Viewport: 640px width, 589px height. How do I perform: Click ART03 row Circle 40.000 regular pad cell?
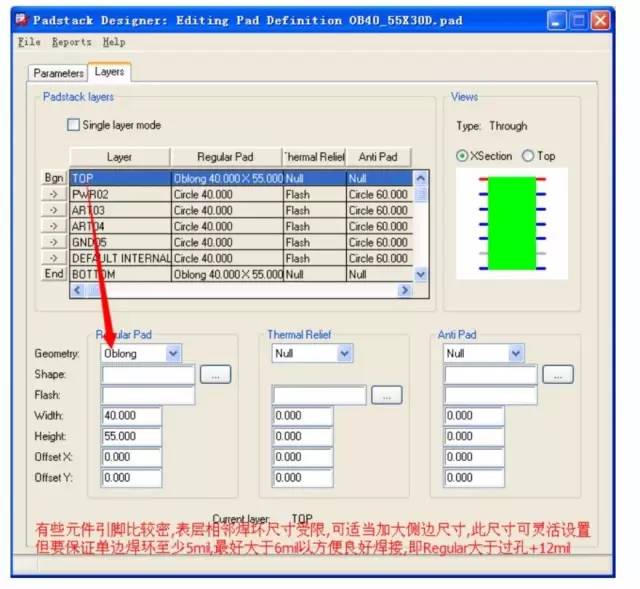pyautogui.click(x=227, y=210)
